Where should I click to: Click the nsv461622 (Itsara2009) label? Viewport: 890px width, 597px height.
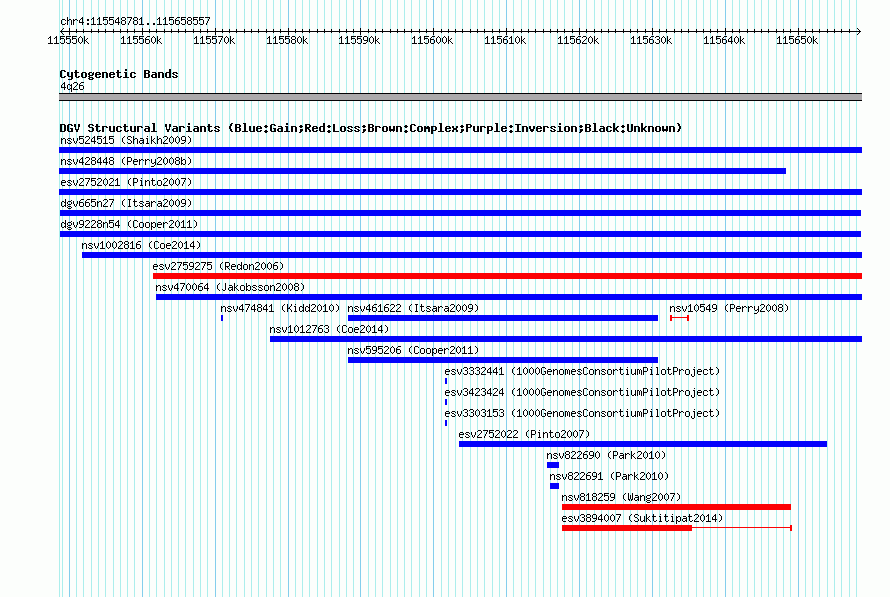pos(413,308)
